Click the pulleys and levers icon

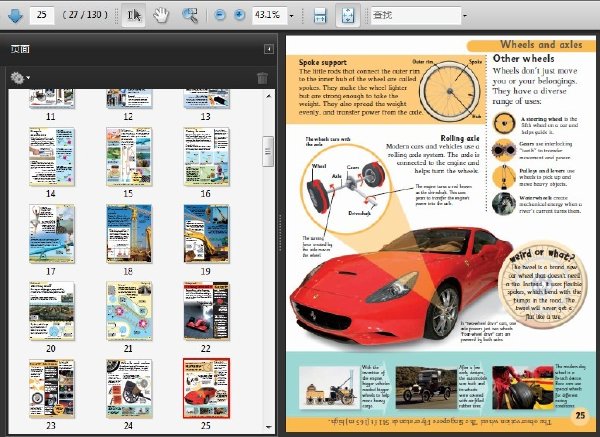click(x=503, y=177)
